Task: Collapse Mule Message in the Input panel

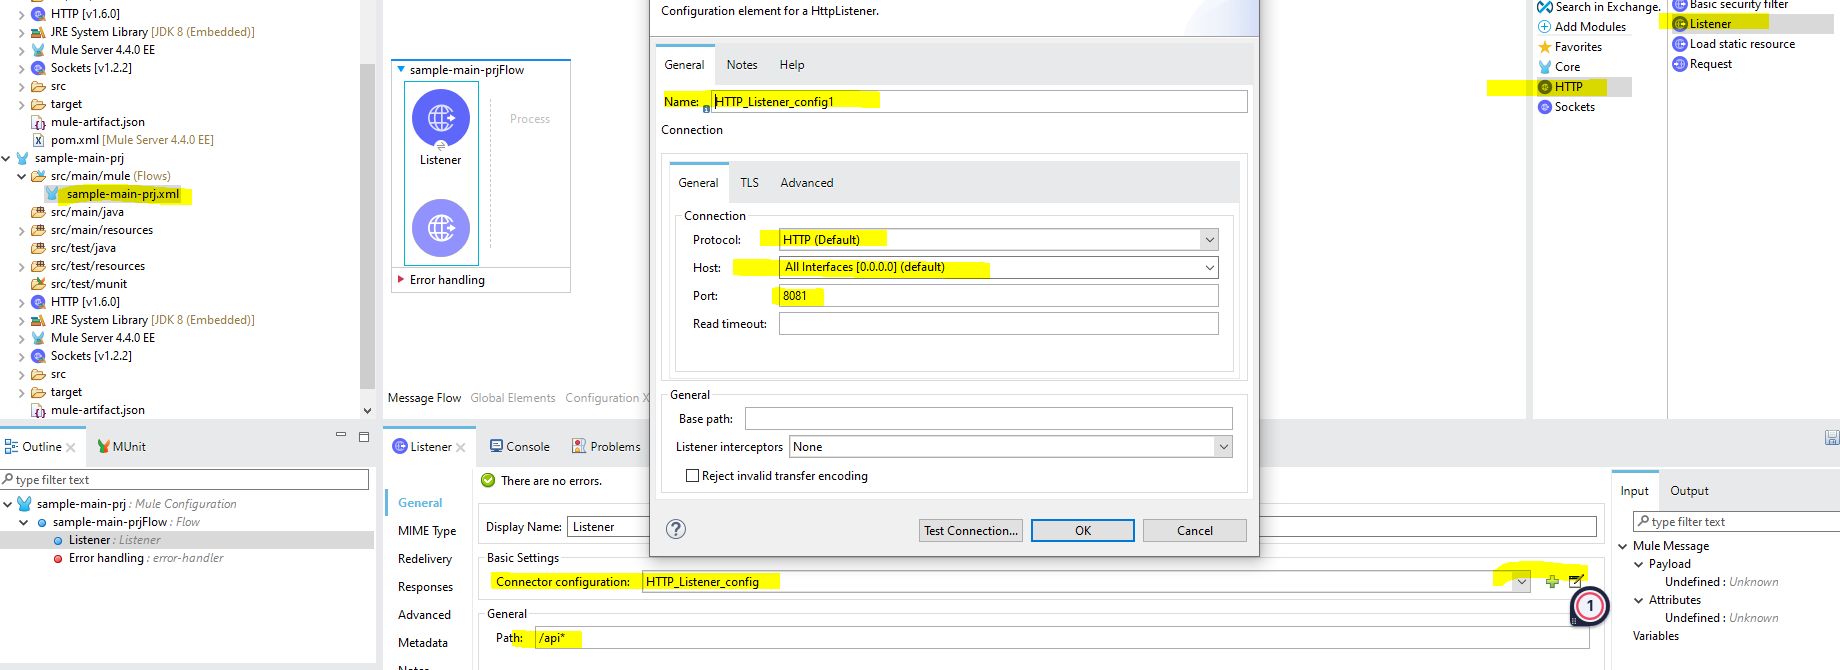Action: (x=1623, y=546)
